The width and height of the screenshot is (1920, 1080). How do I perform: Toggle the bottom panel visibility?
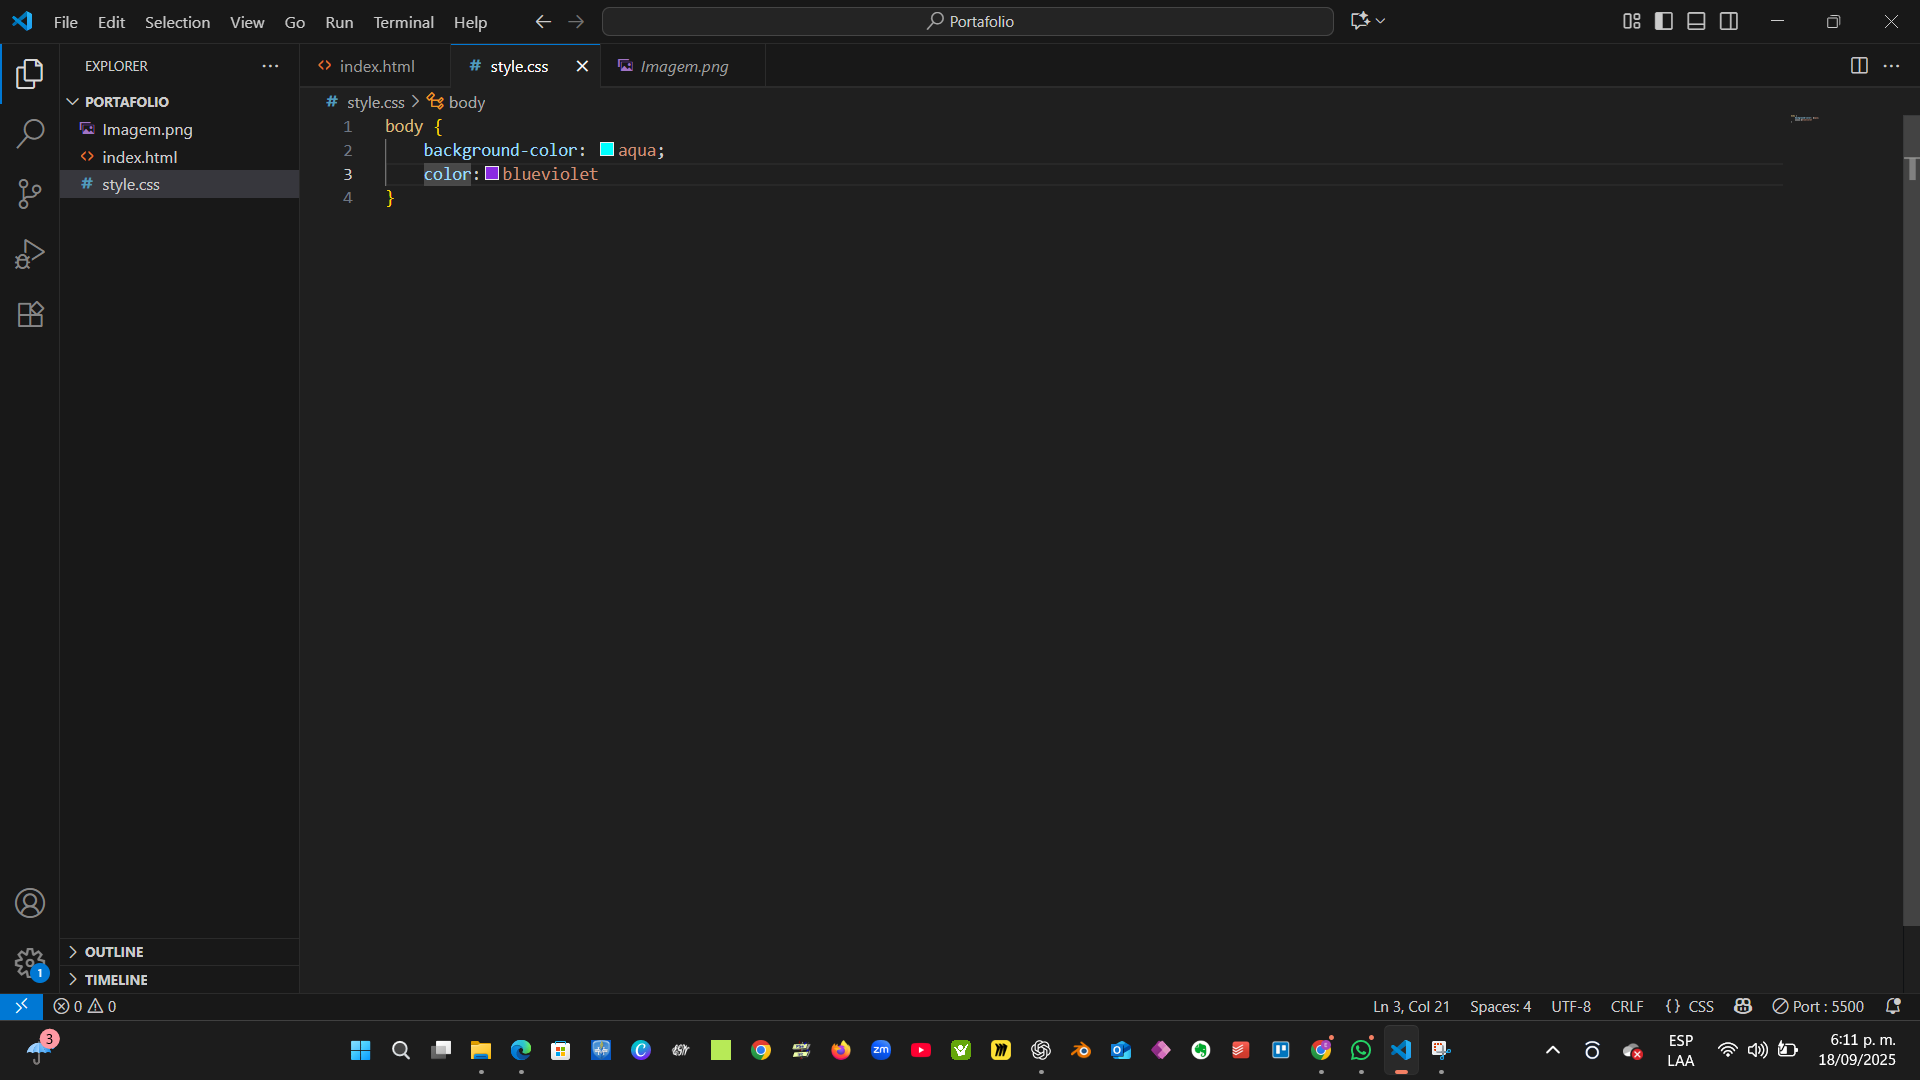coord(1696,21)
